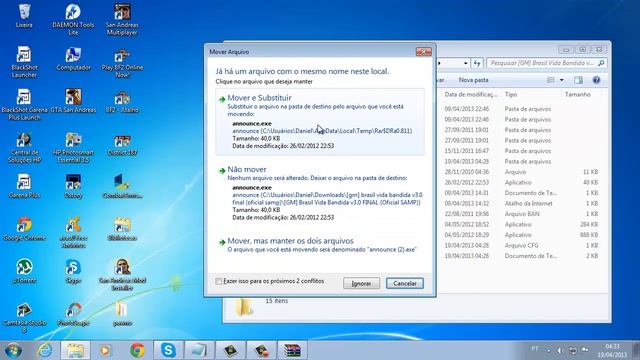640x360 pixels.
Task: Launch µTorrent desktop shortcut
Action: [x=24, y=271]
